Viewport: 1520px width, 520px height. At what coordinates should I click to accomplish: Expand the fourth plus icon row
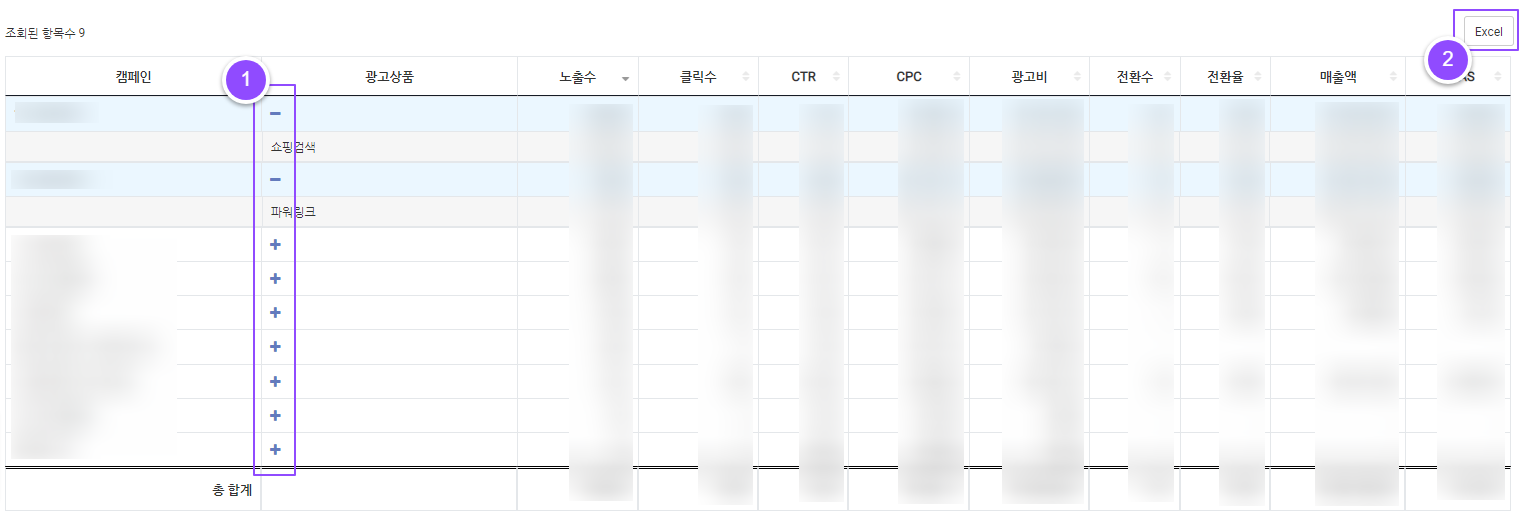pyautogui.click(x=275, y=347)
